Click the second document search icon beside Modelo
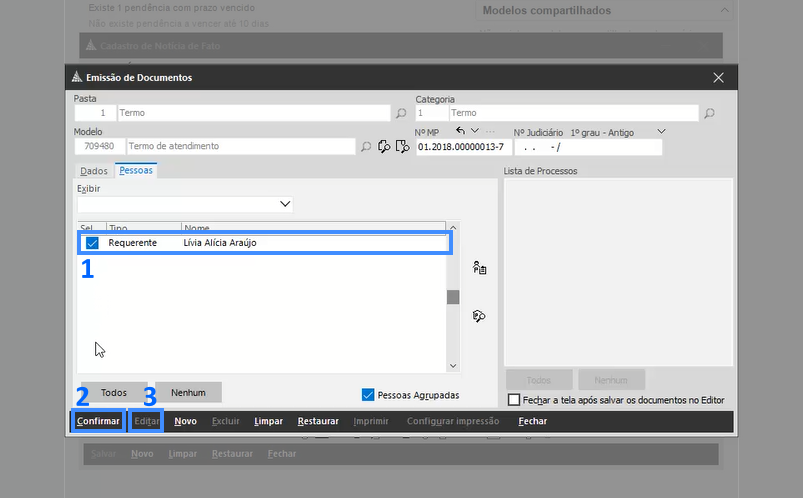This screenshot has height=498, width=803. (403, 147)
